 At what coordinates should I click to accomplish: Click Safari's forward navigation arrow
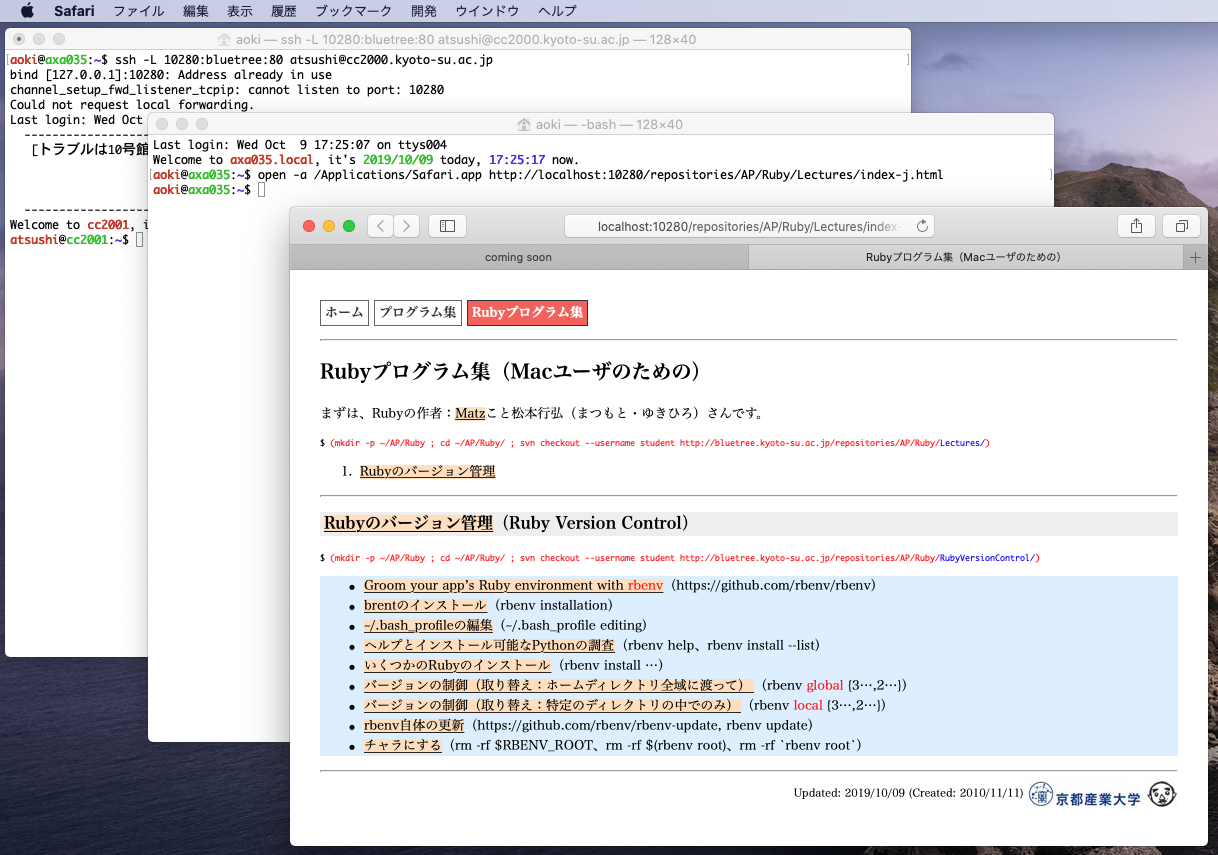point(406,226)
